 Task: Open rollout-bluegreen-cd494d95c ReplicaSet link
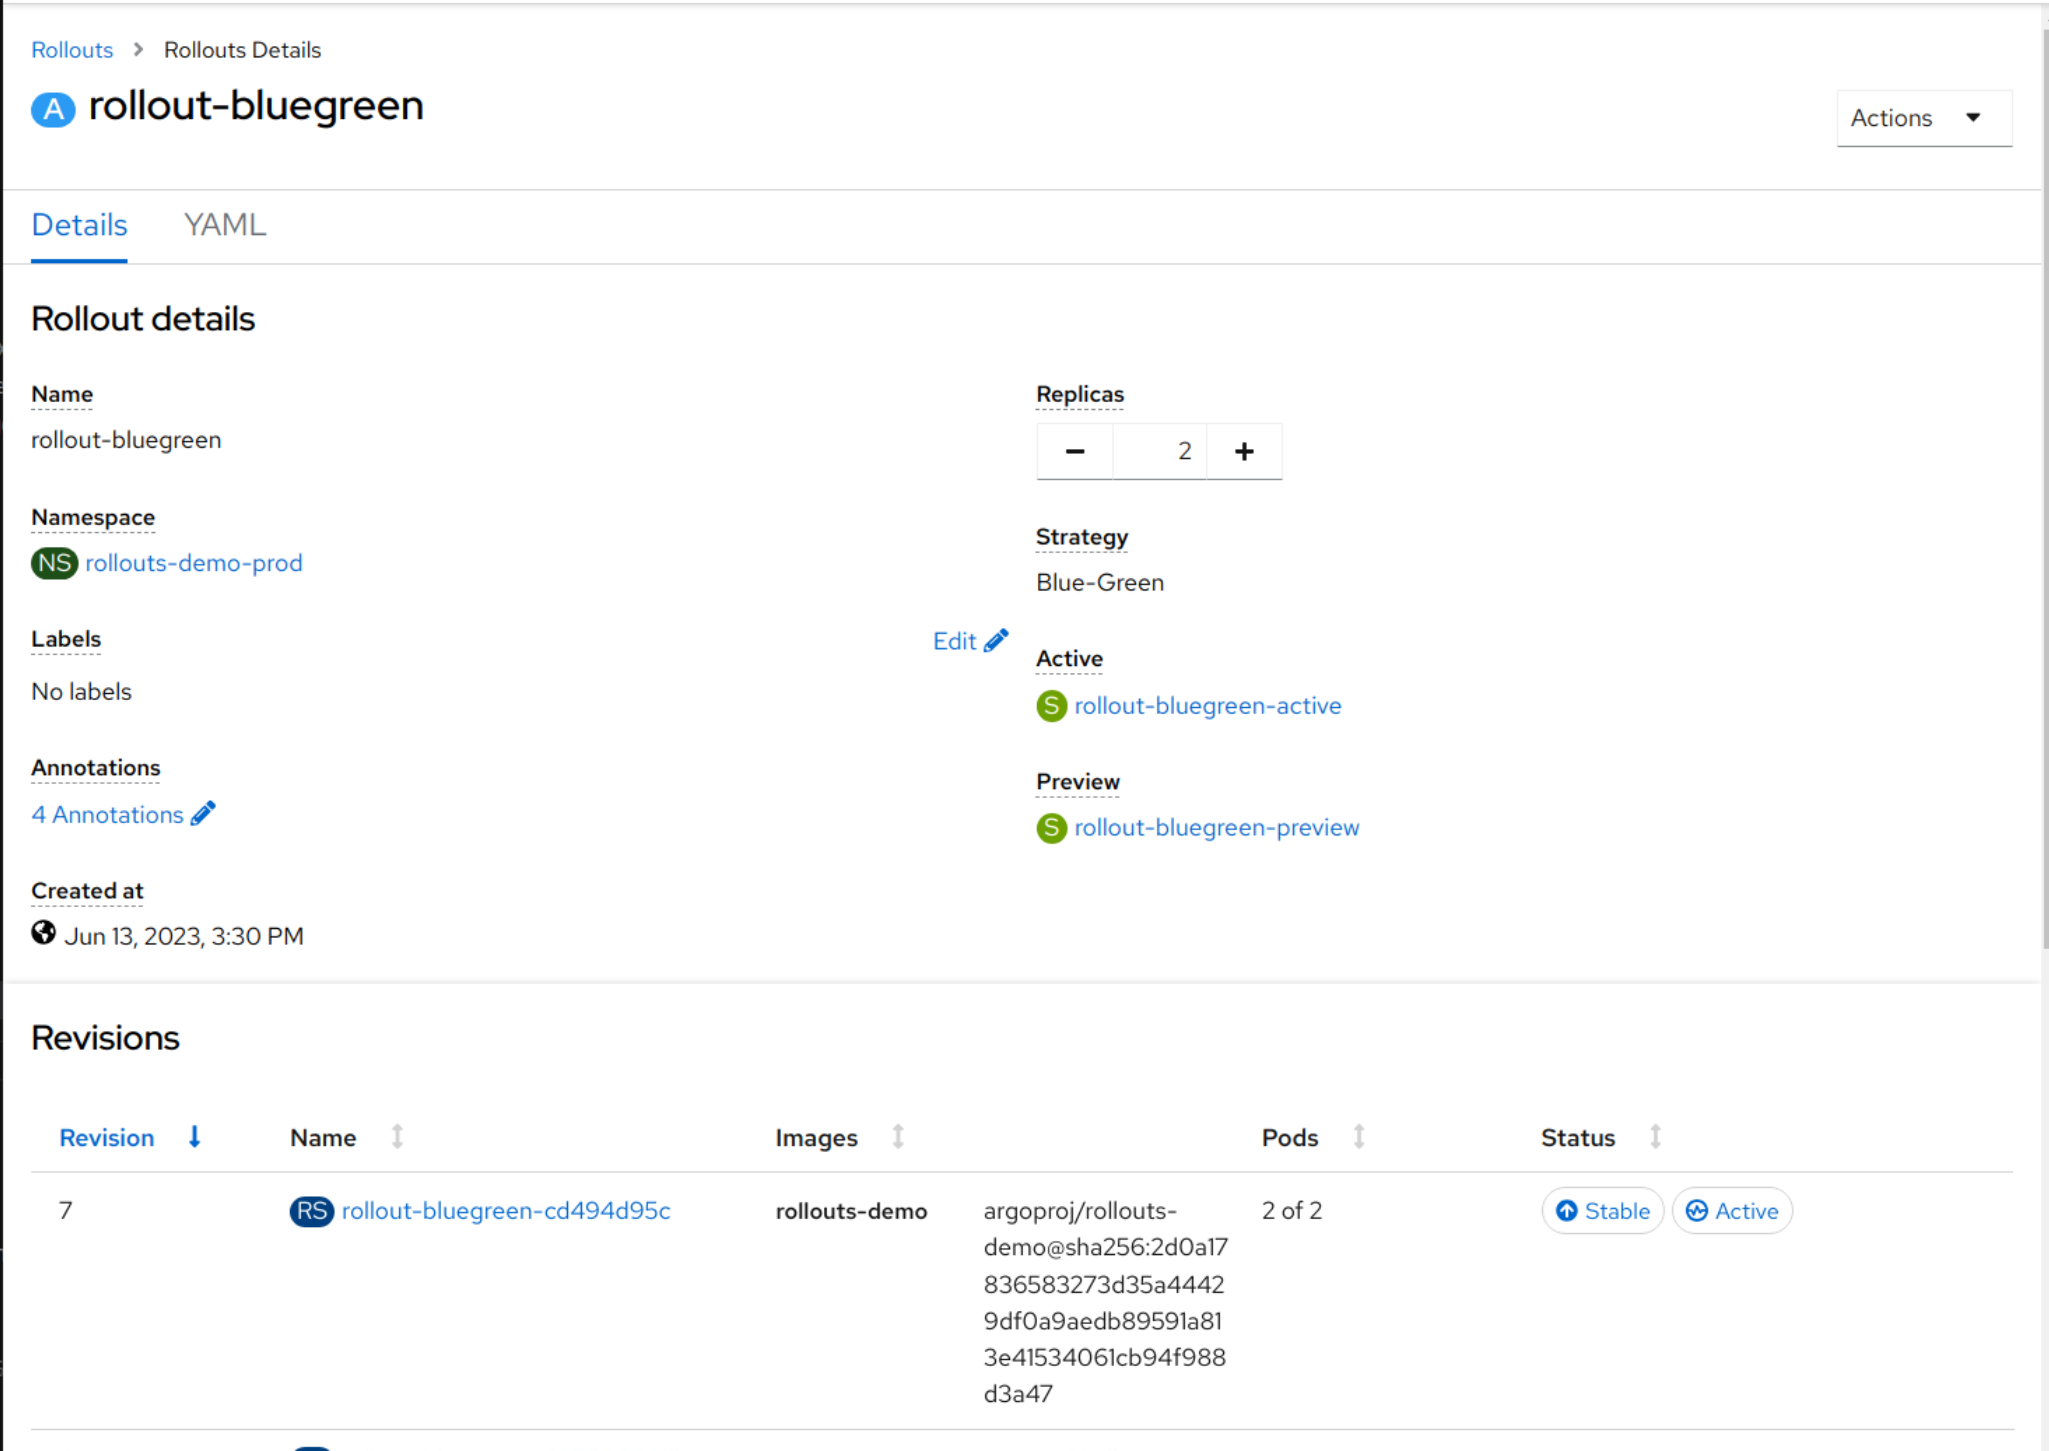(x=506, y=1211)
